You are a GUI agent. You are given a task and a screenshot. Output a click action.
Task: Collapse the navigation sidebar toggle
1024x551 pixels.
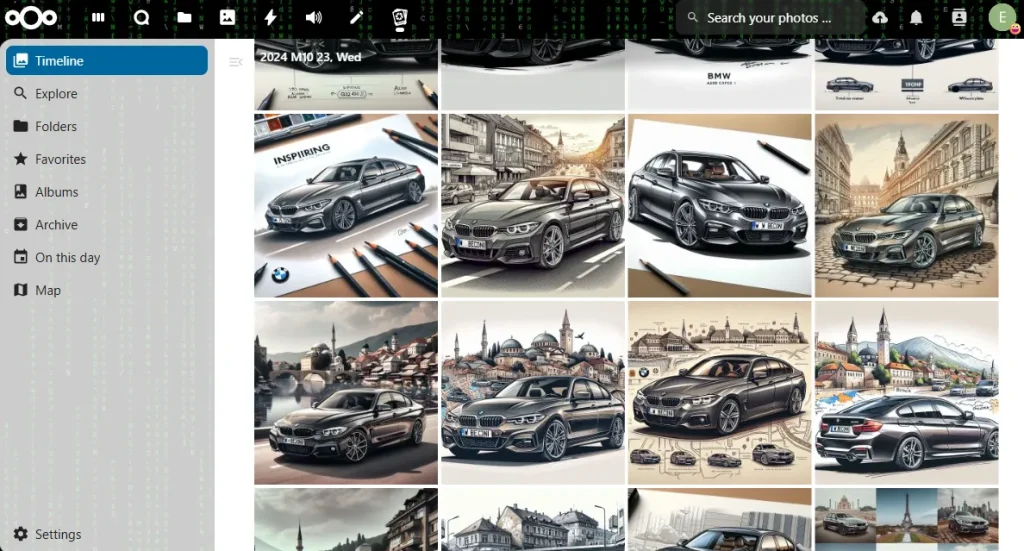[236, 62]
